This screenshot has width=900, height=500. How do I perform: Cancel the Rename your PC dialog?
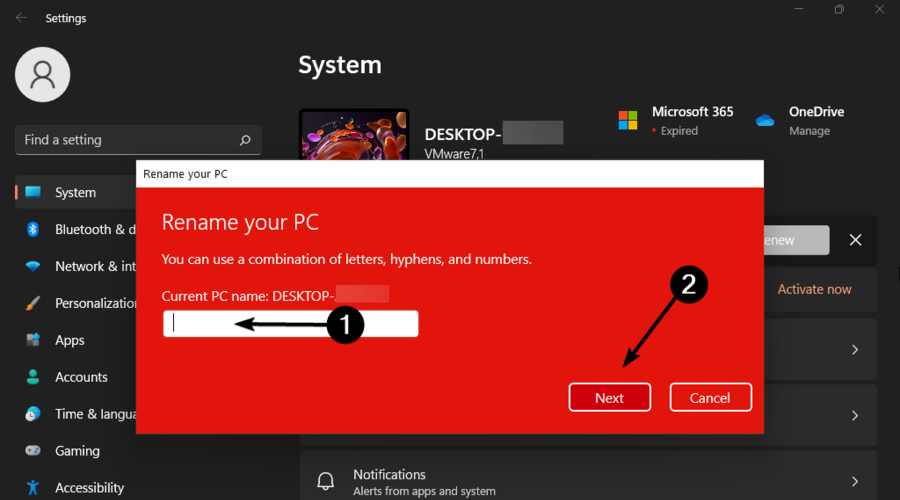710,397
